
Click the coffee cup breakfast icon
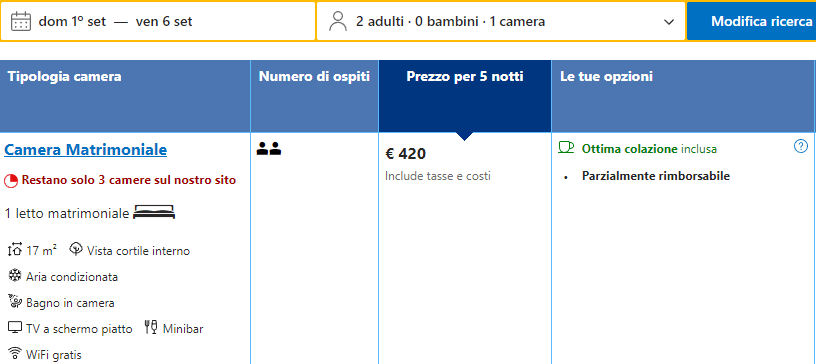(x=566, y=147)
